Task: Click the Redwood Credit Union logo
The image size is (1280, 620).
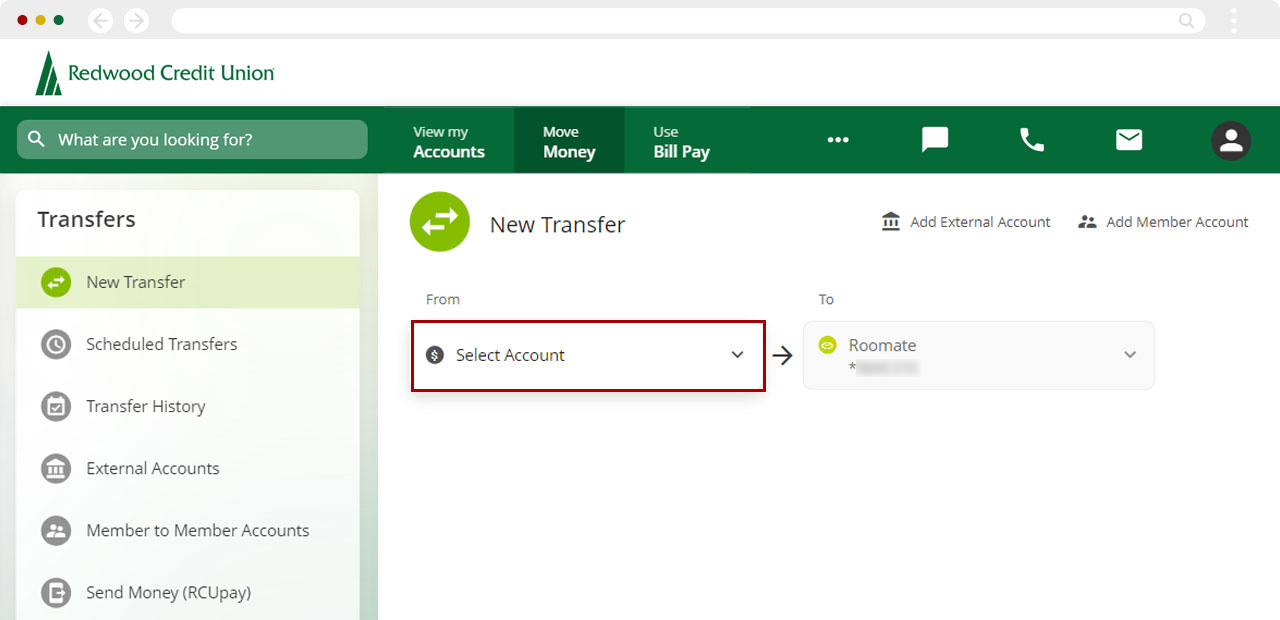Action: [x=155, y=73]
